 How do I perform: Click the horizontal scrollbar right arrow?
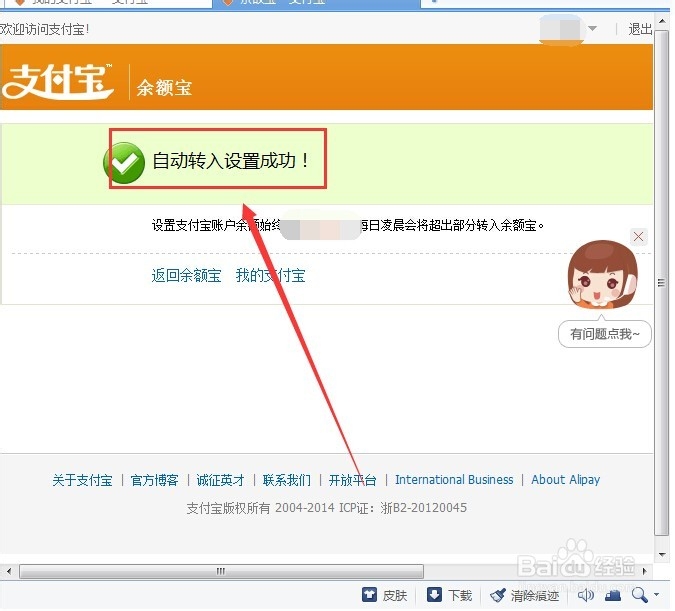pos(644,571)
